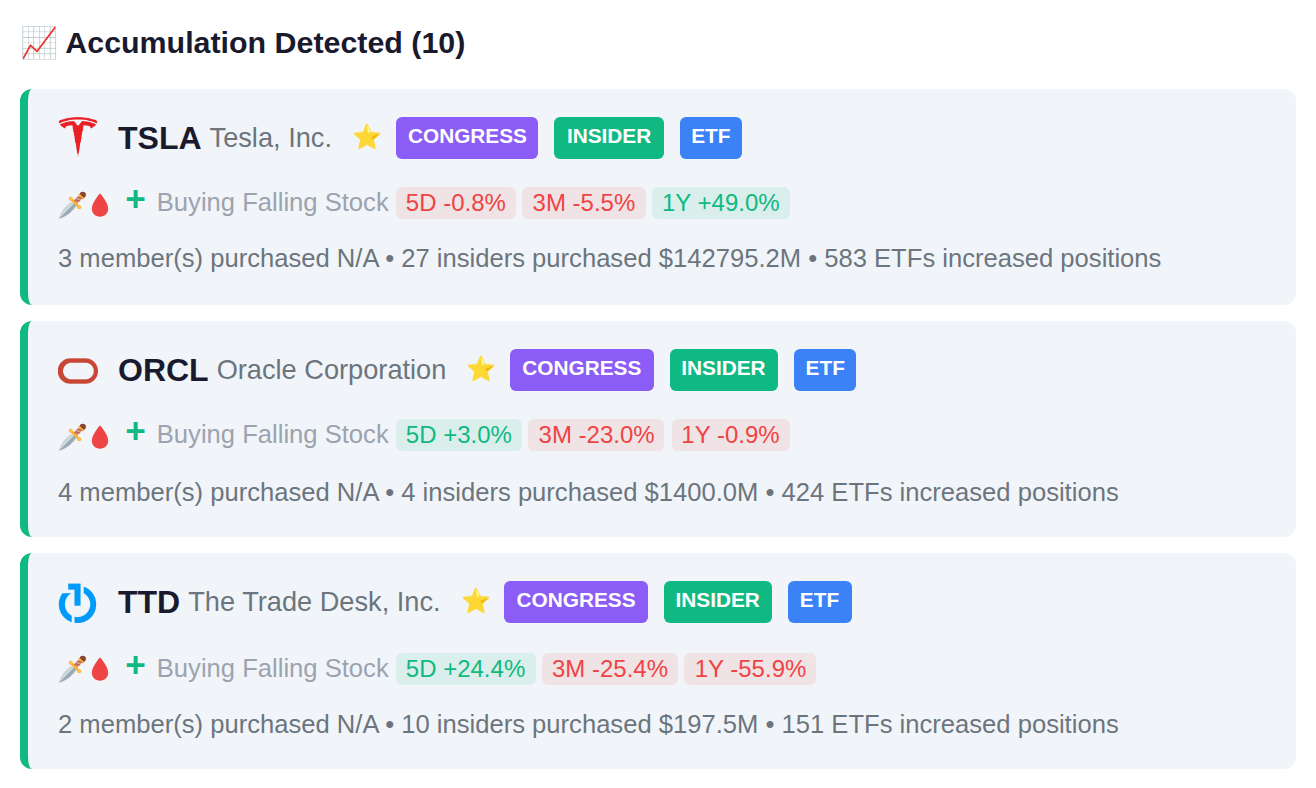Click The Trade Desk logo icon
Viewport: 1316px width, 788px height.
(x=77, y=603)
